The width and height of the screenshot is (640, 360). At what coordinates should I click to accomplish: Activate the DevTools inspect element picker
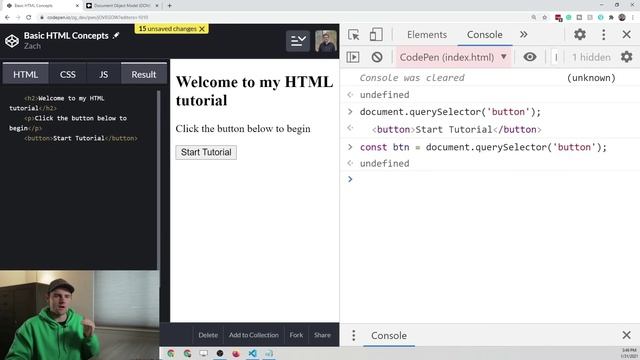353,35
